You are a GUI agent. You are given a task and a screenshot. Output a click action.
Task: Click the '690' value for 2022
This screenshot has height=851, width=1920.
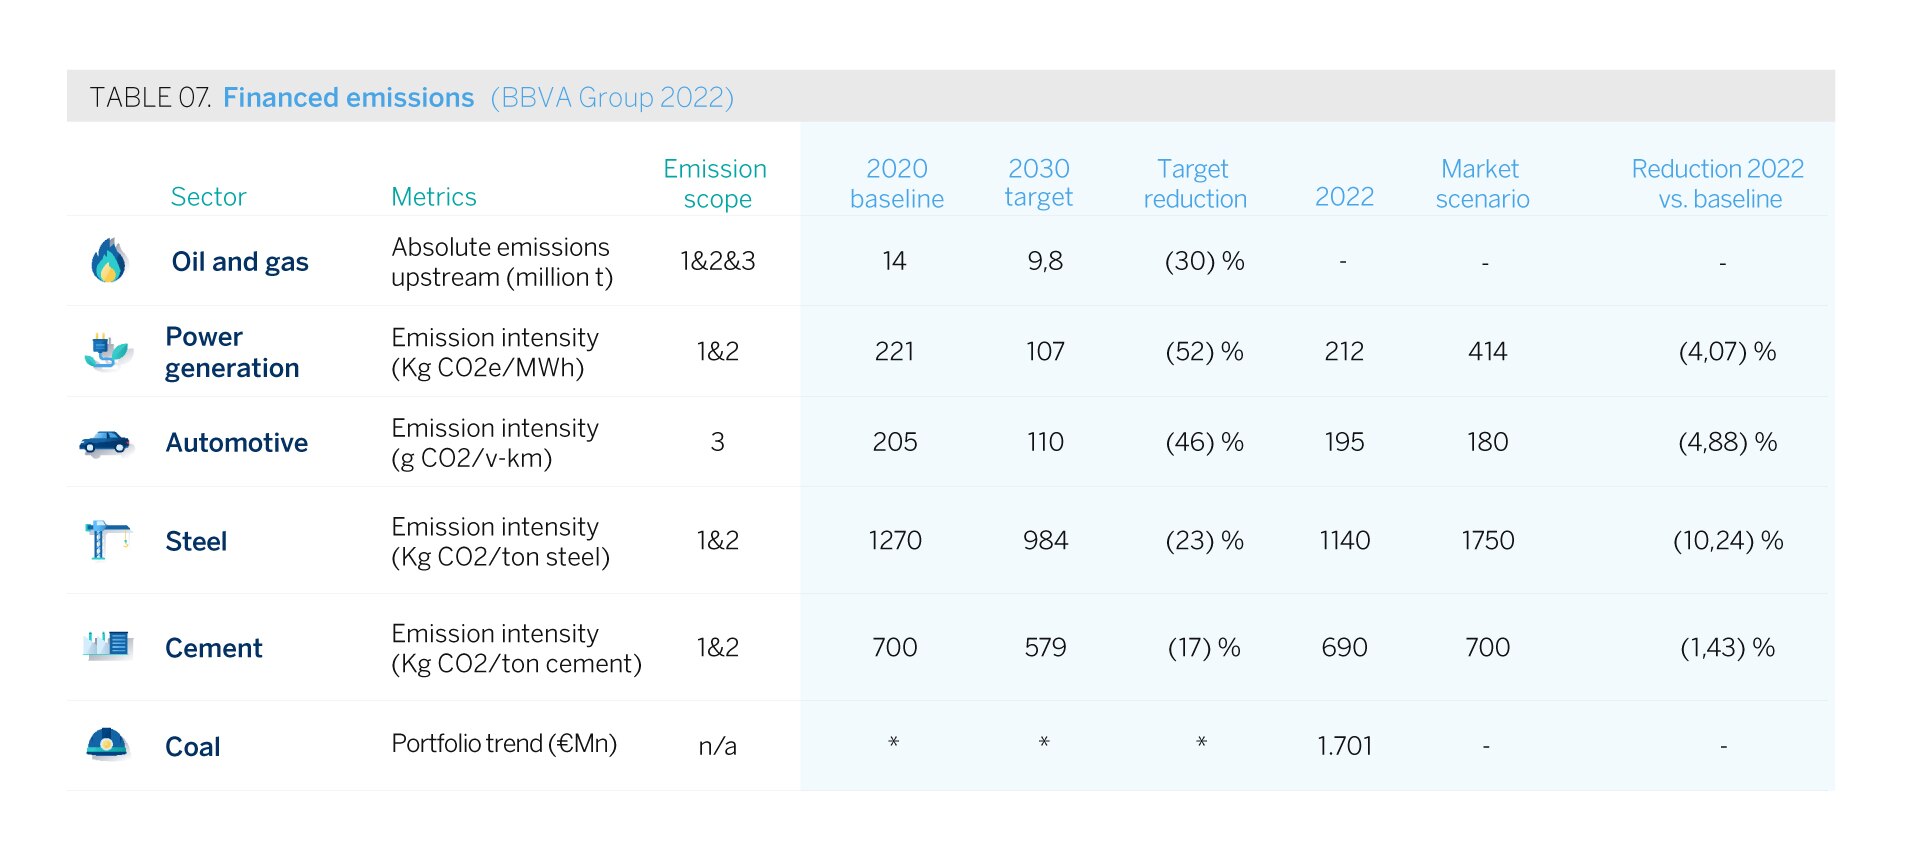click(1344, 648)
